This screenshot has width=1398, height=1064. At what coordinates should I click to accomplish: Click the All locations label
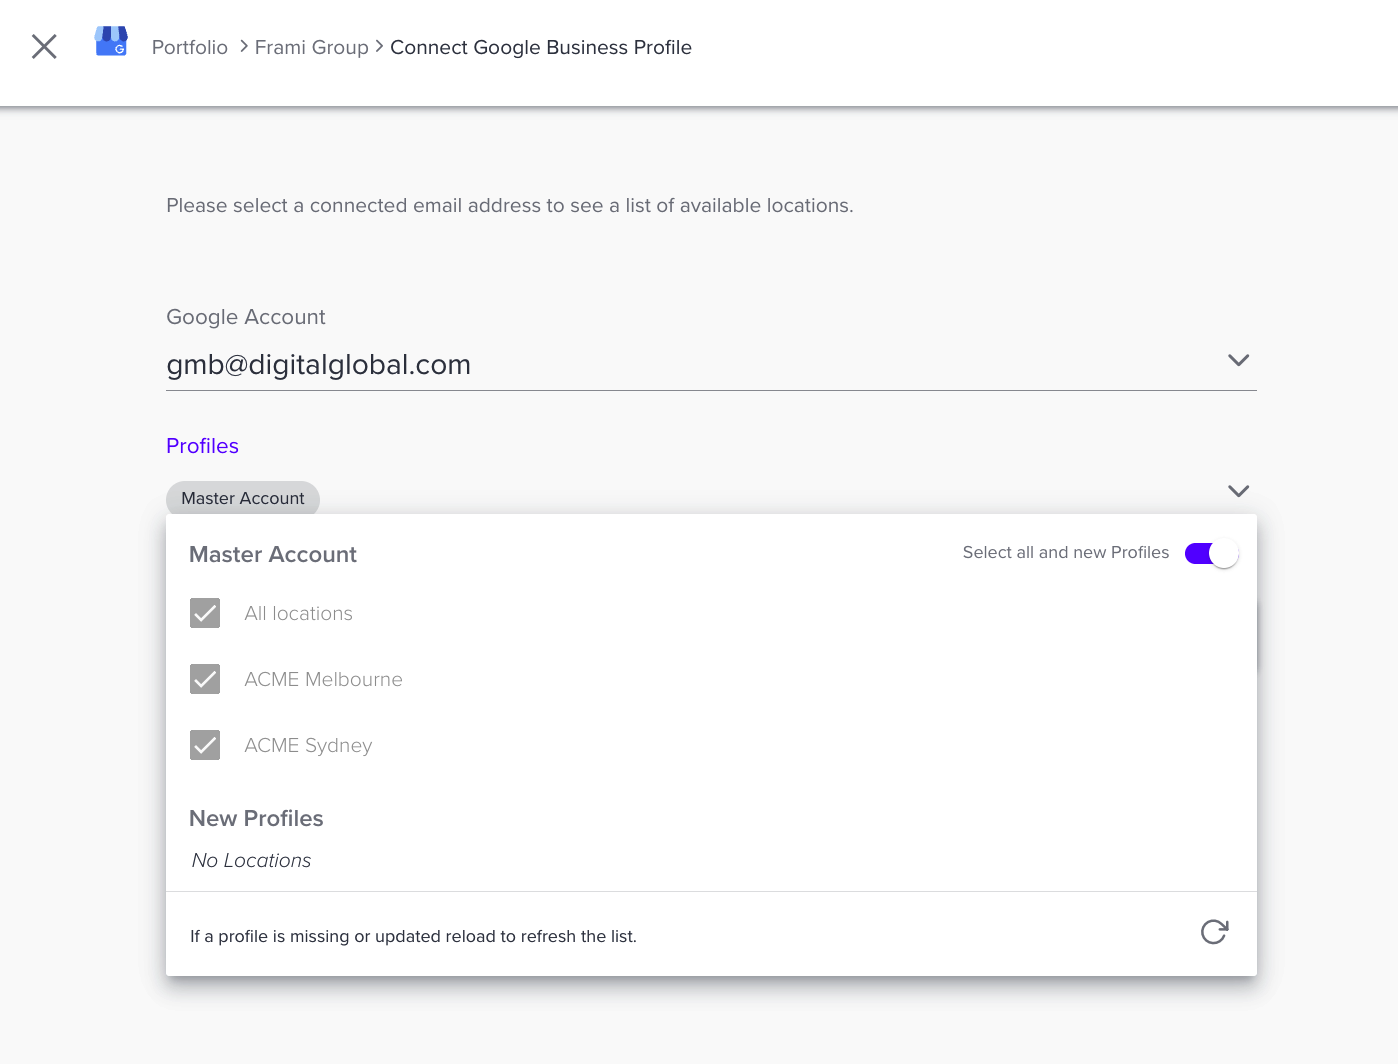(x=298, y=613)
